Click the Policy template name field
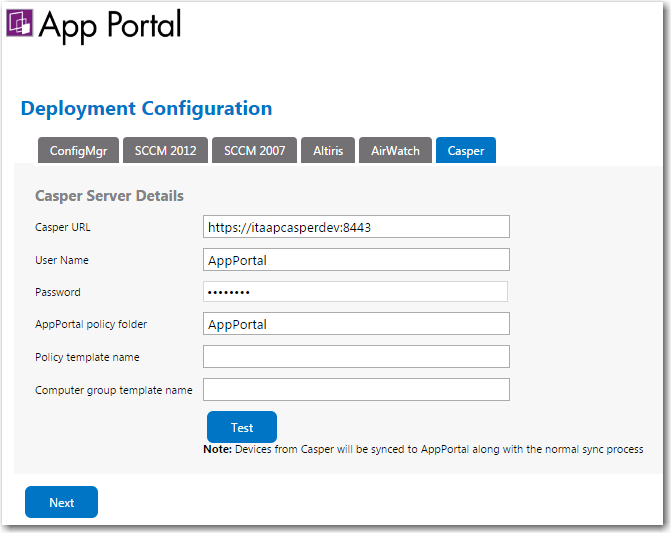 356,357
